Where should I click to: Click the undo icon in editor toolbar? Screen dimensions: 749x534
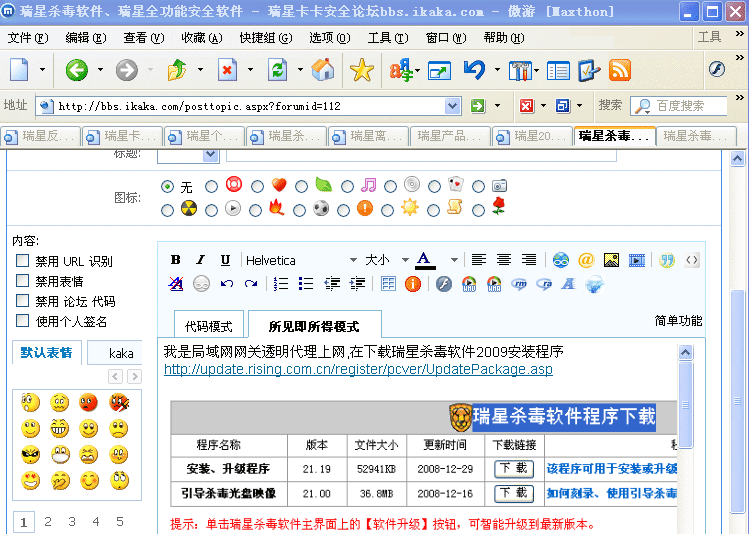coord(227,284)
